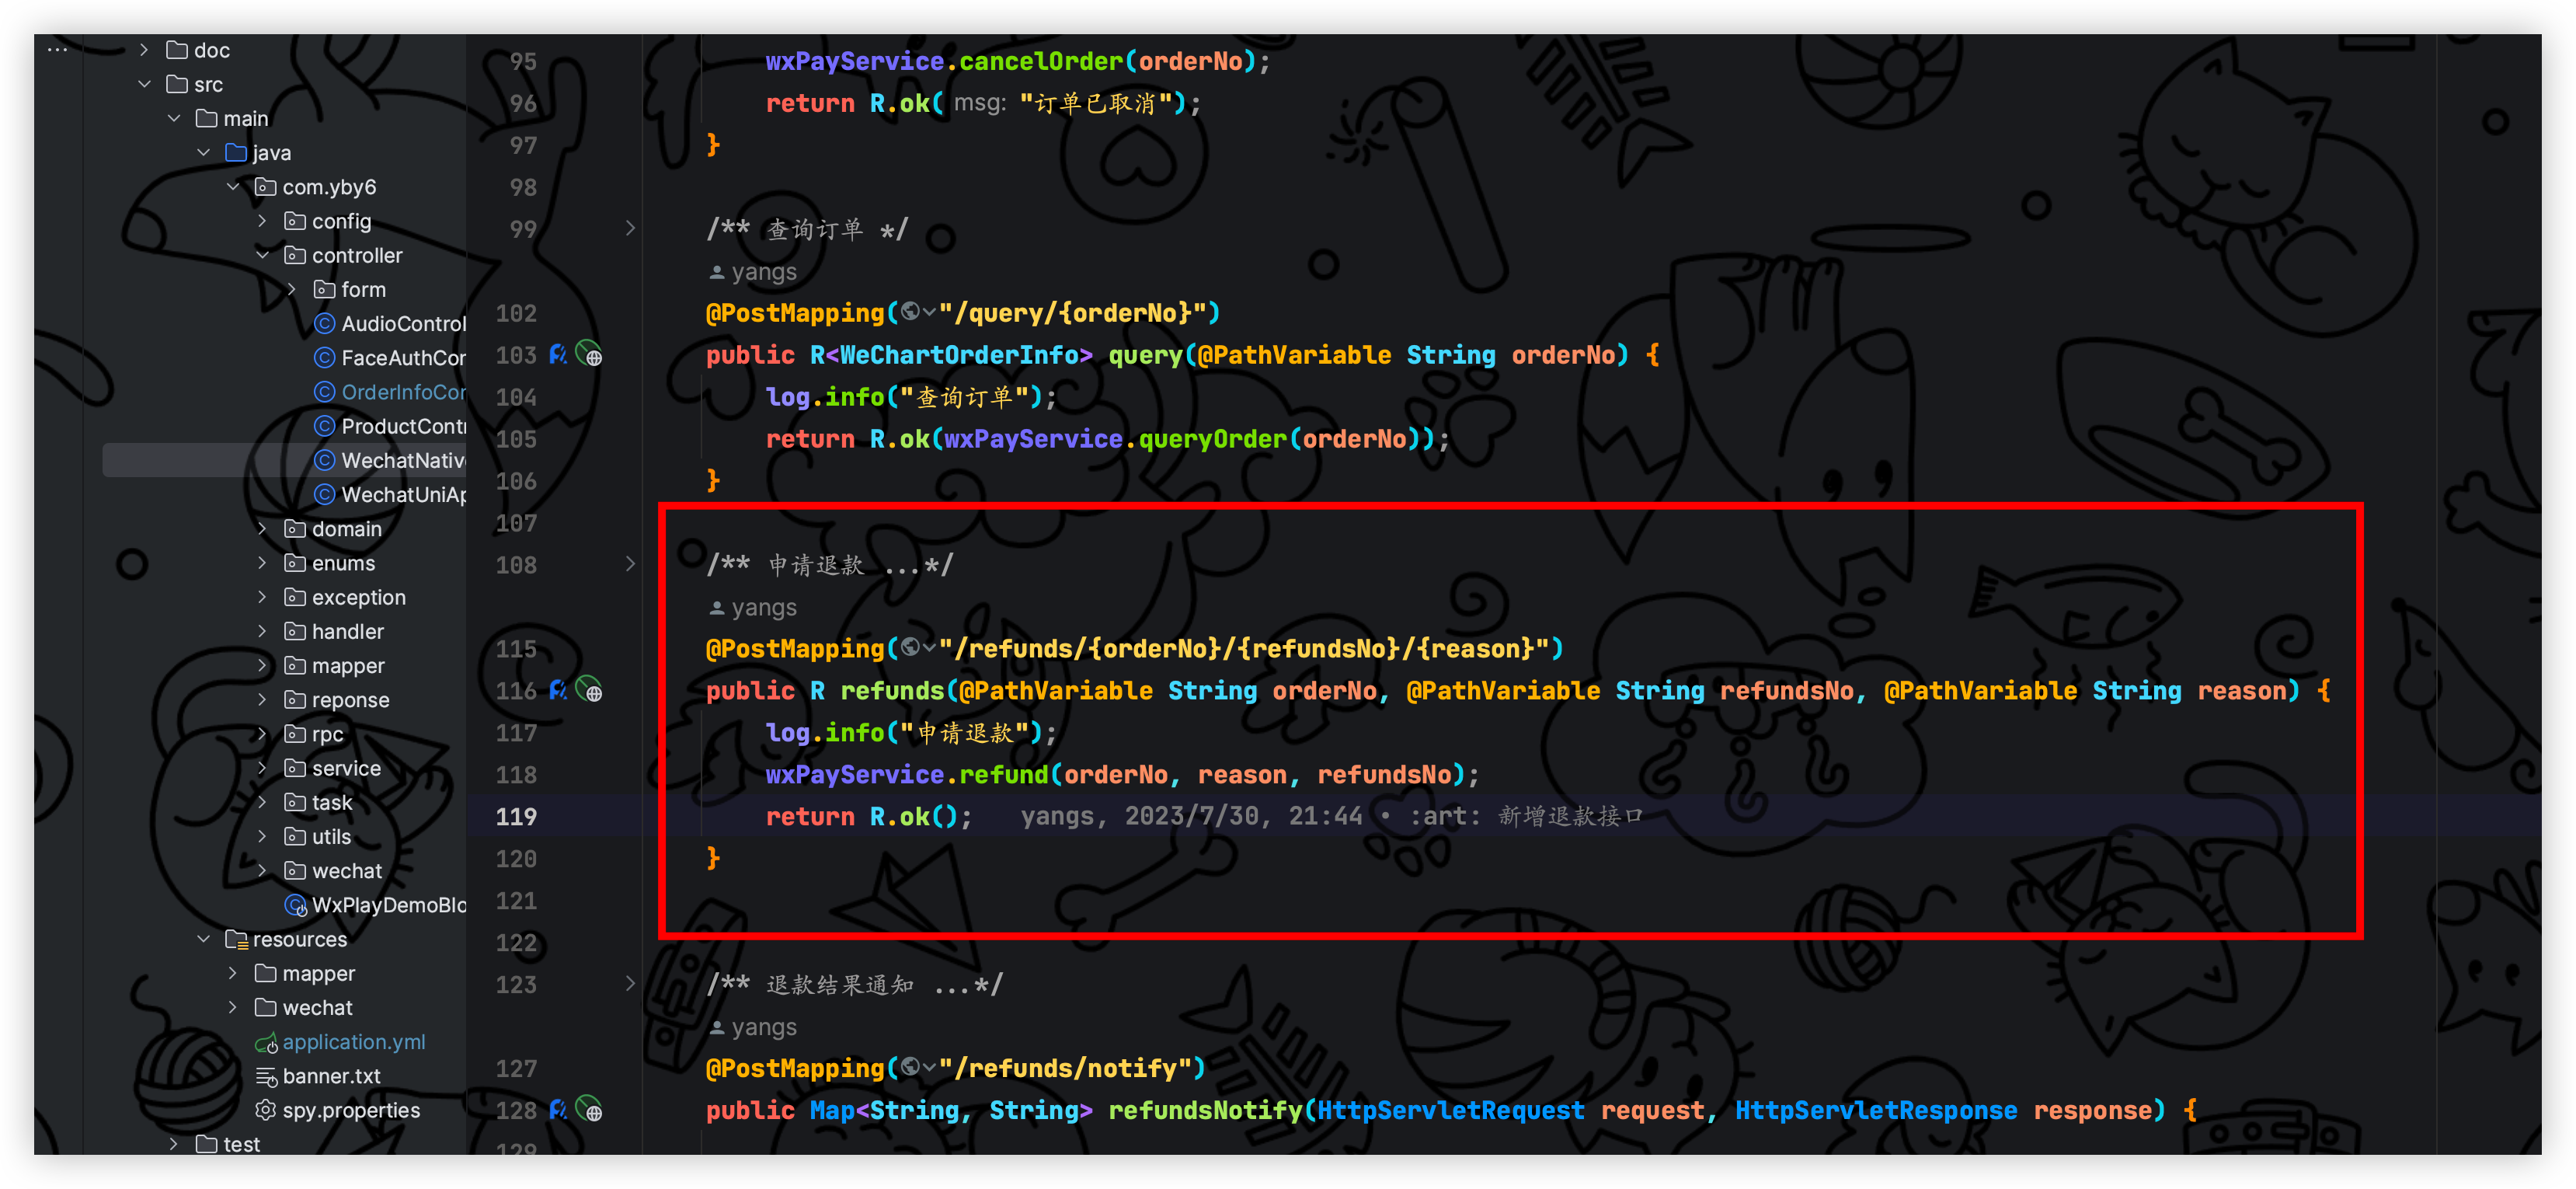
Task: Select the WechatNative controller file
Action: pyautogui.click(x=402, y=460)
